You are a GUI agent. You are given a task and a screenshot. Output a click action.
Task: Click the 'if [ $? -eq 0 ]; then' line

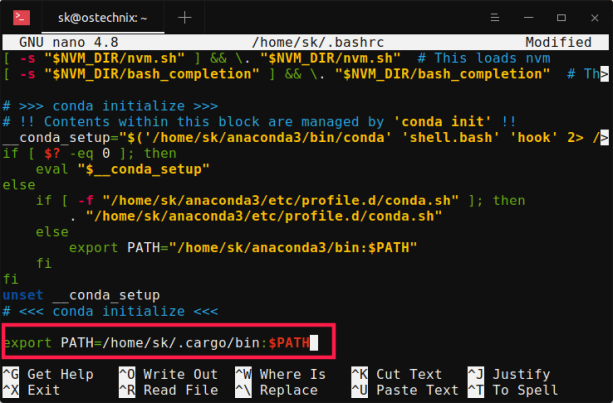pyautogui.click(x=90, y=153)
